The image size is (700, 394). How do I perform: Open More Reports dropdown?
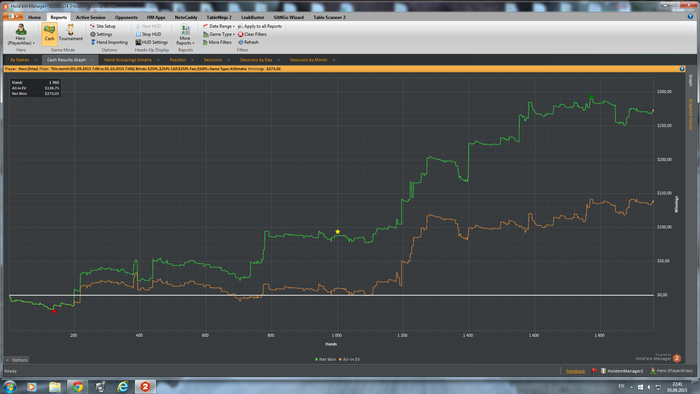click(x=185, y=35)
